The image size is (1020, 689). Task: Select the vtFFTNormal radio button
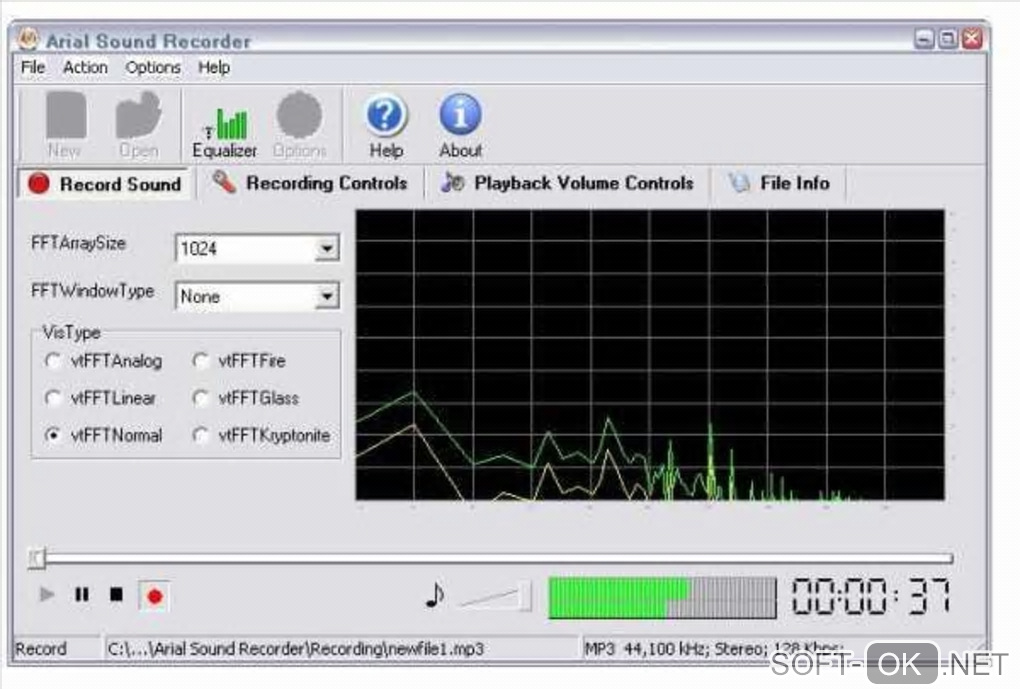(53, 435)
